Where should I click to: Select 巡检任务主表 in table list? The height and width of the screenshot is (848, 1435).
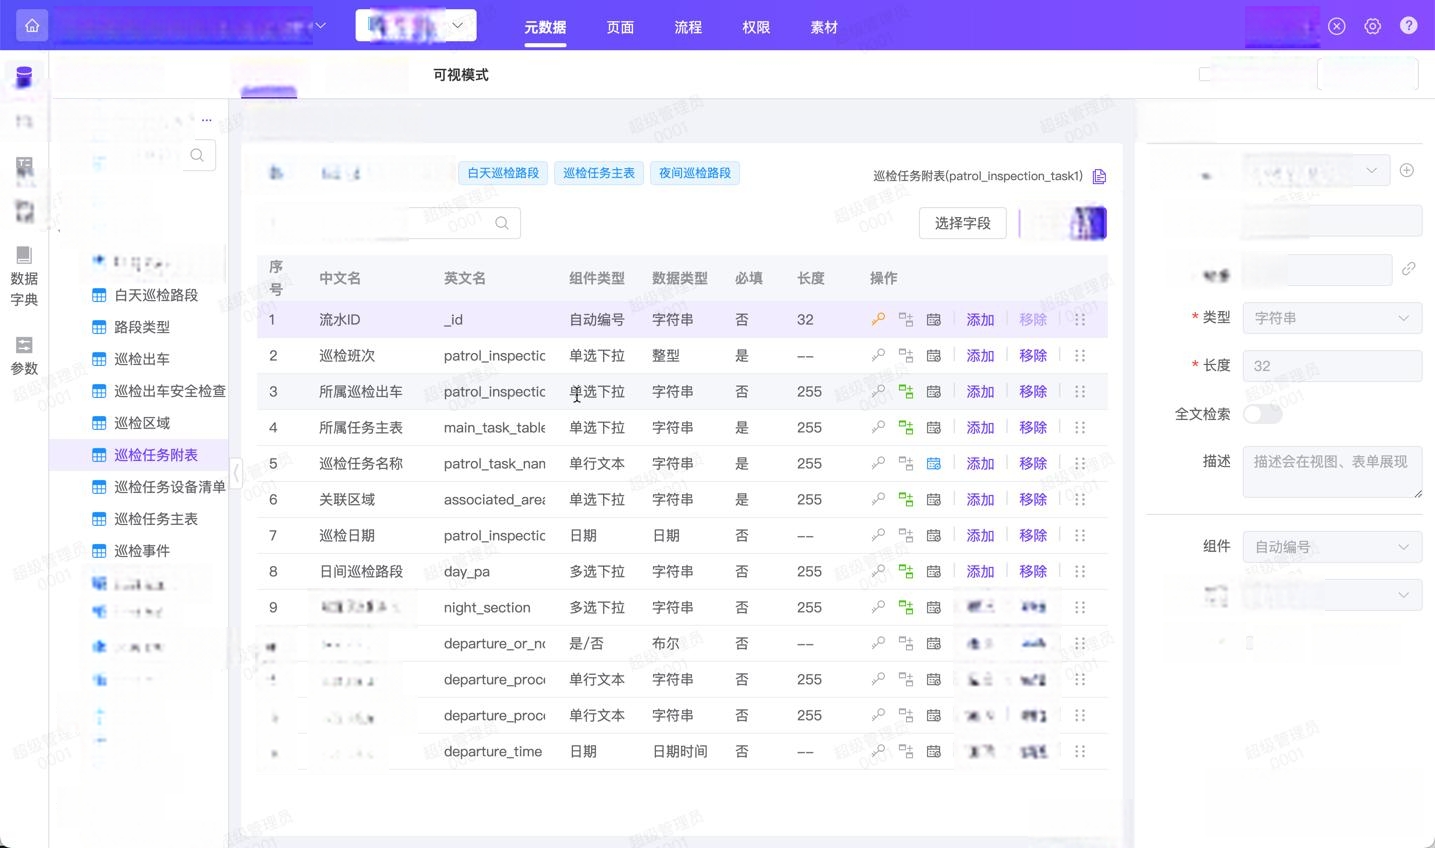[156, 519]
